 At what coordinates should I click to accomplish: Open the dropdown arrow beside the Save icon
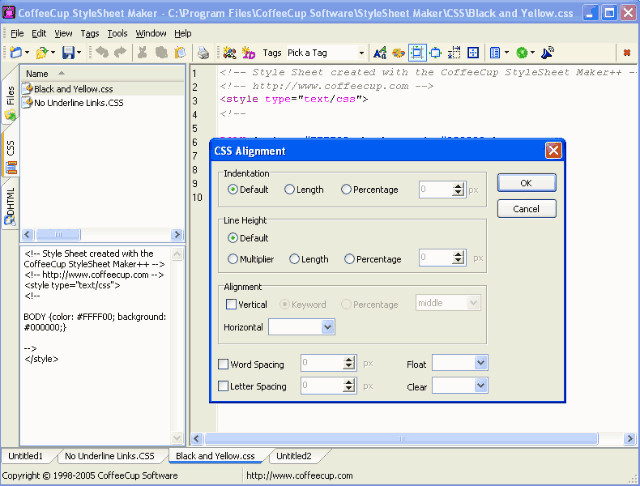pos(79,53)
